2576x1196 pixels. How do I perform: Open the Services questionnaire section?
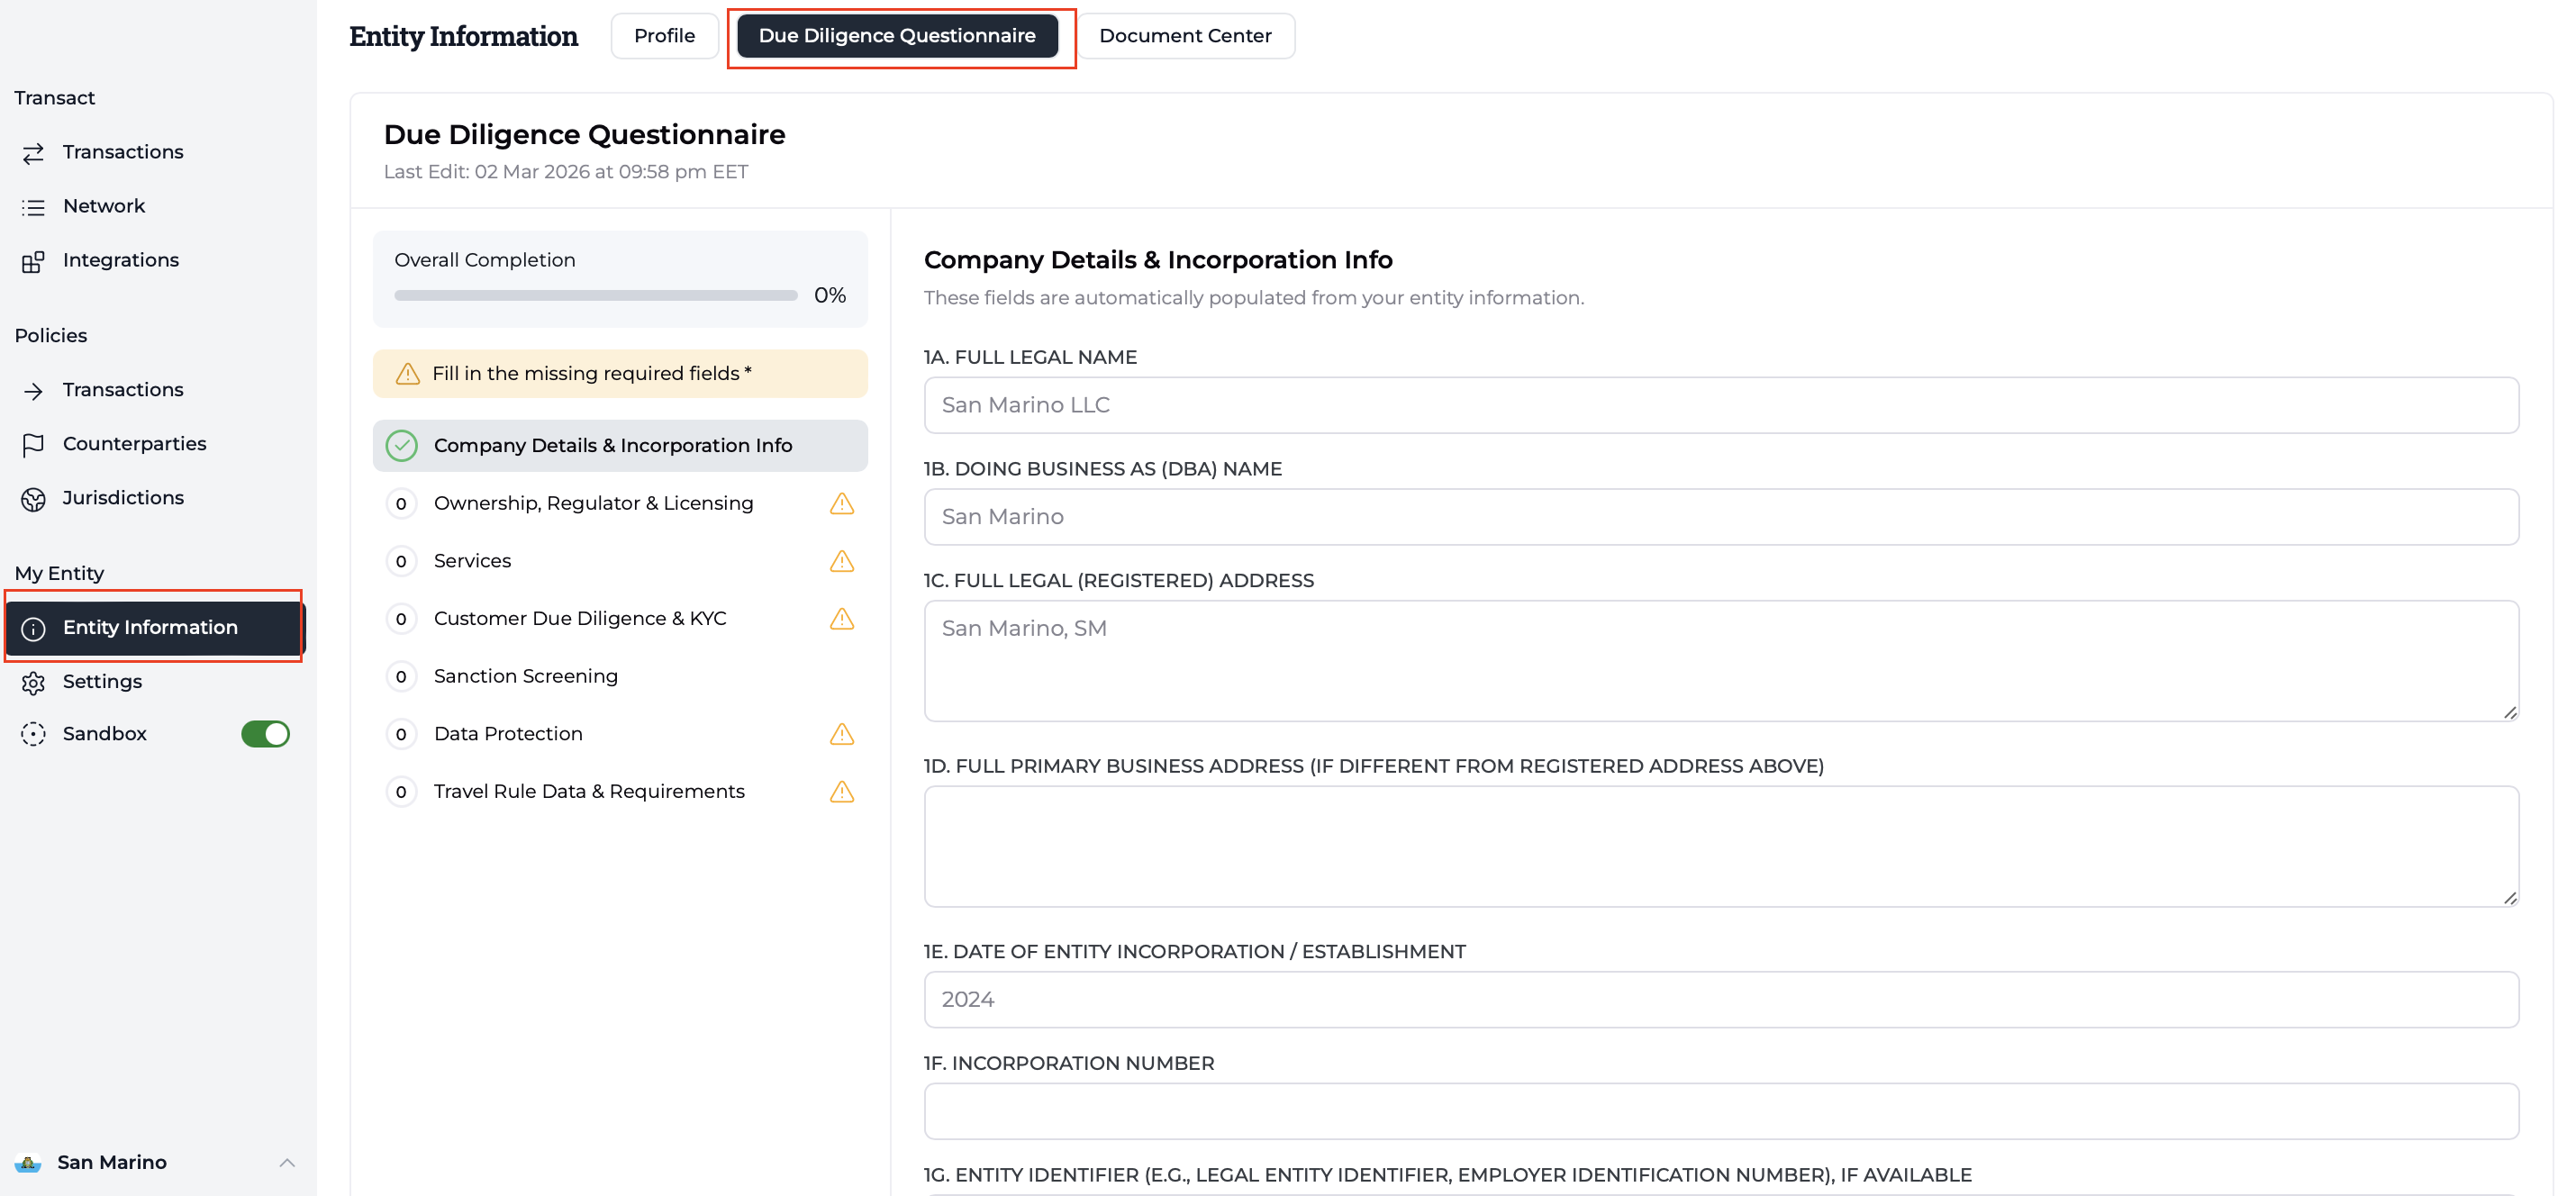pos(620,561)
